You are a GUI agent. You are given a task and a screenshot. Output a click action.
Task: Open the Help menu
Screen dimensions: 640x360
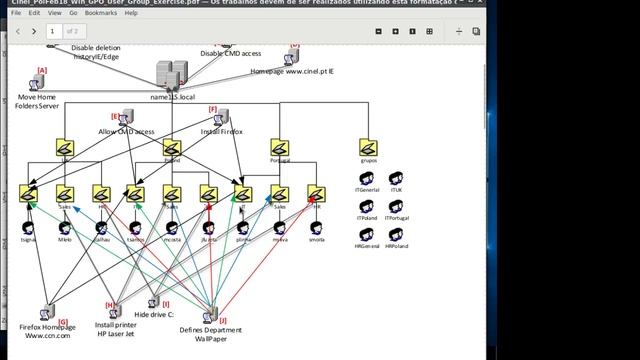(131, 13)
